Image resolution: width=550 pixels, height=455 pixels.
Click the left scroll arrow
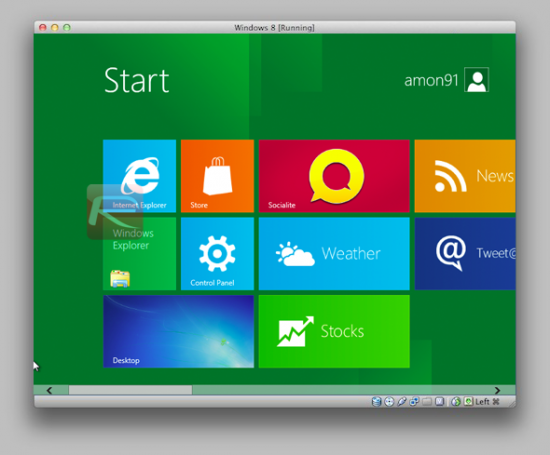(x=49, y=390)
